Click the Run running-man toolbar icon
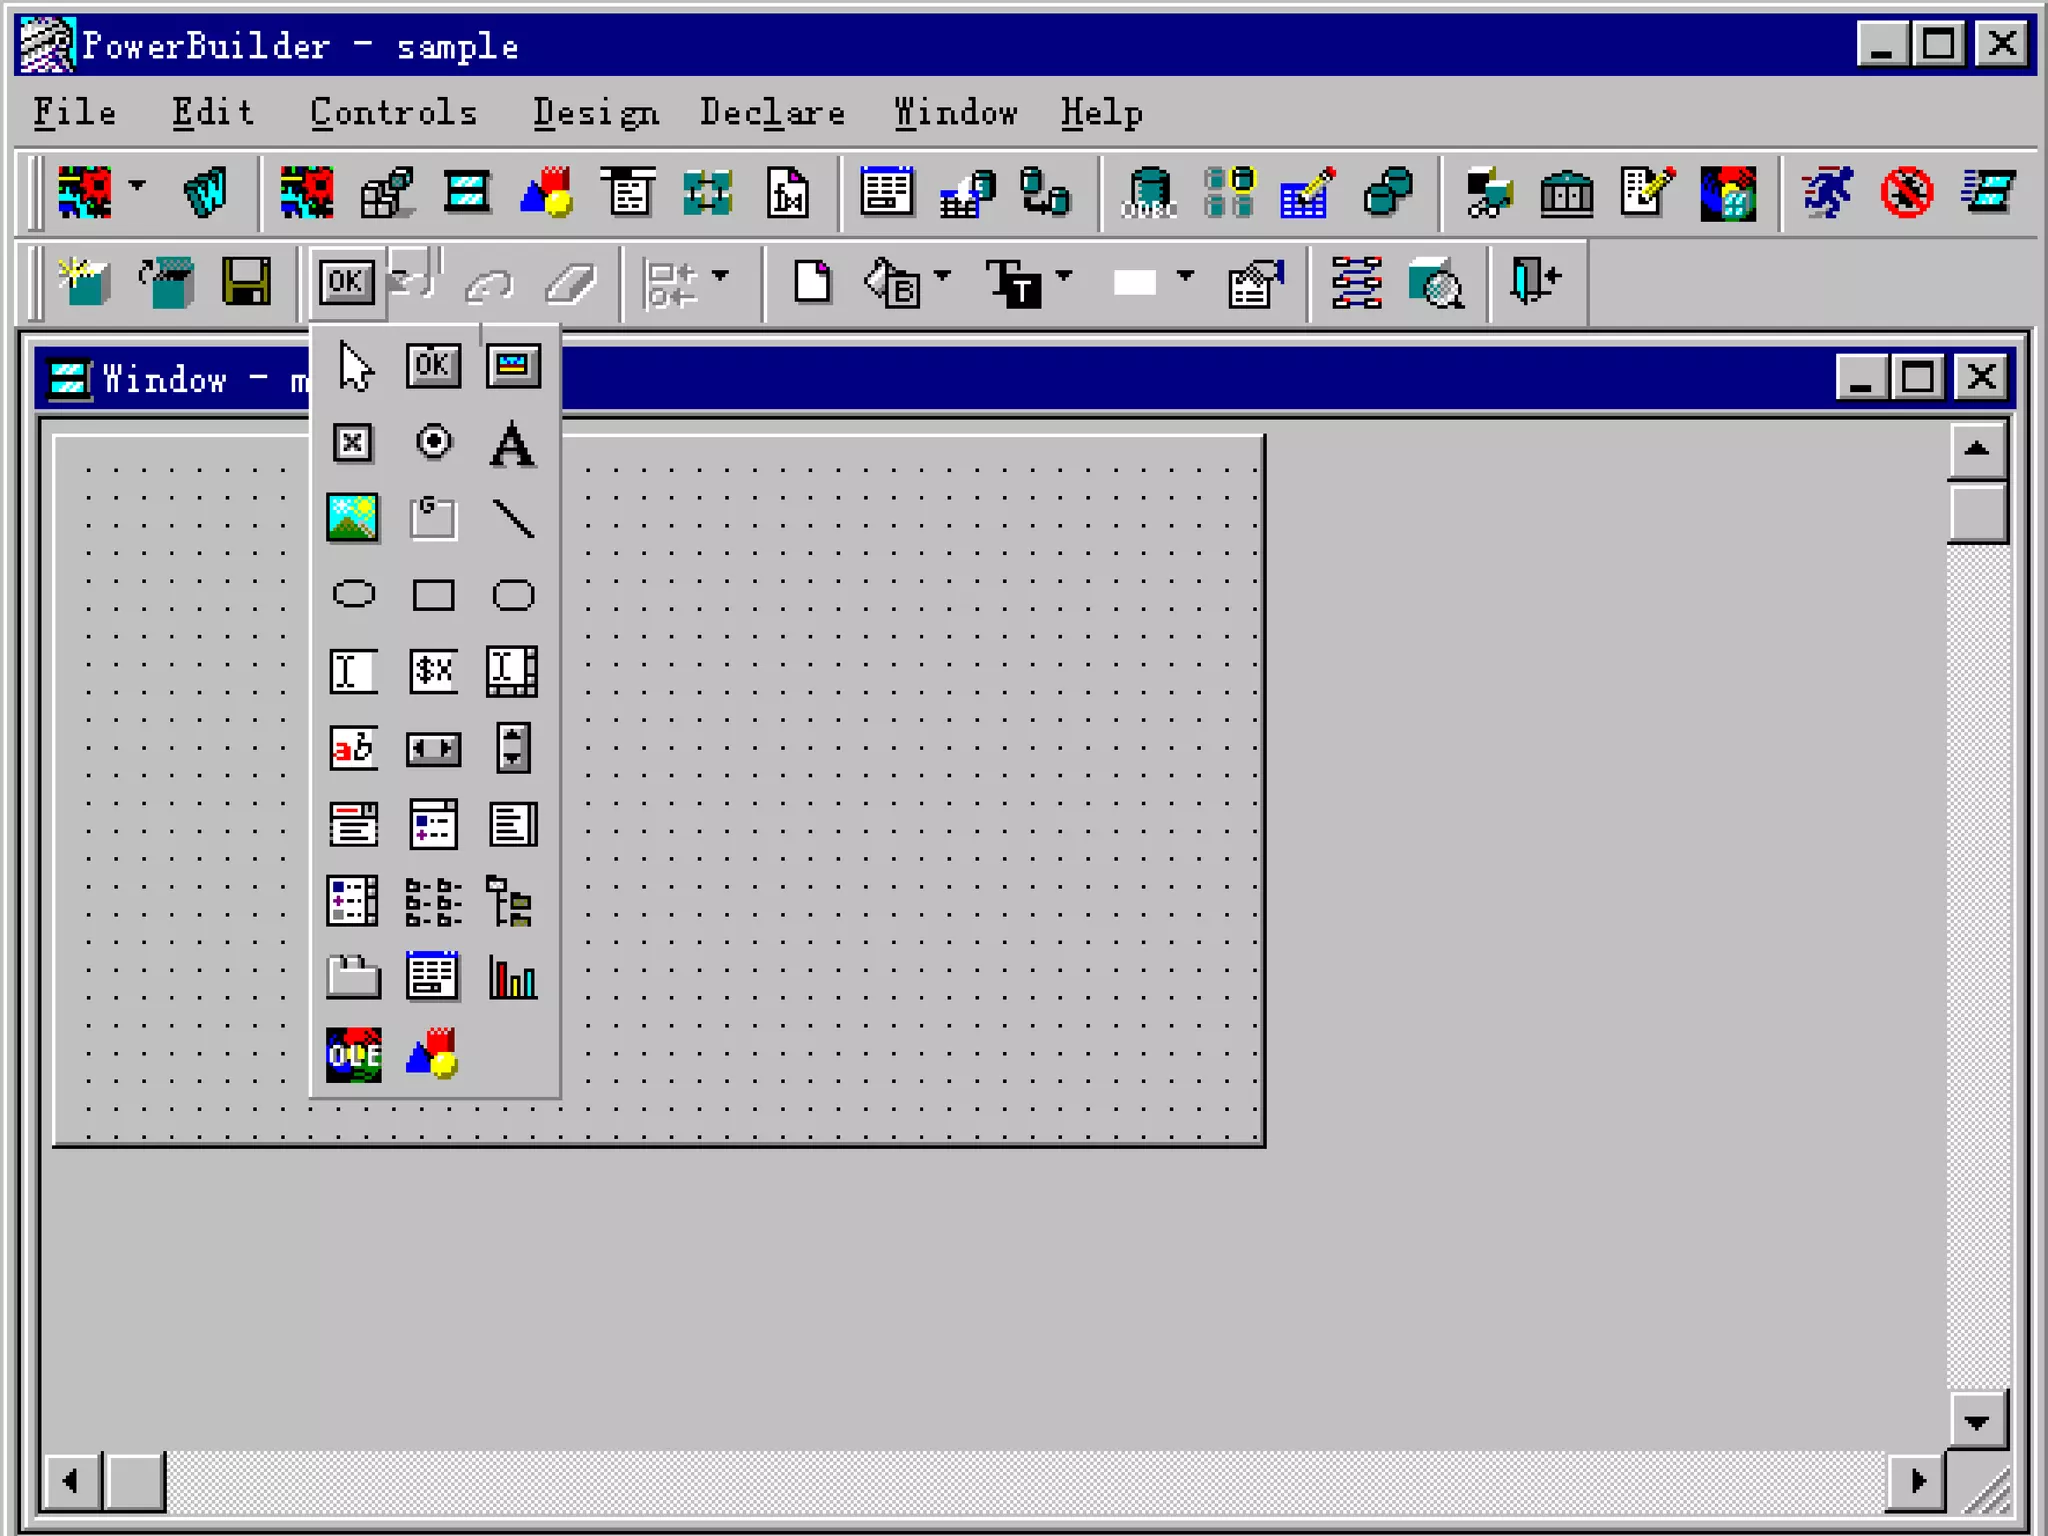 point(1827,192)
